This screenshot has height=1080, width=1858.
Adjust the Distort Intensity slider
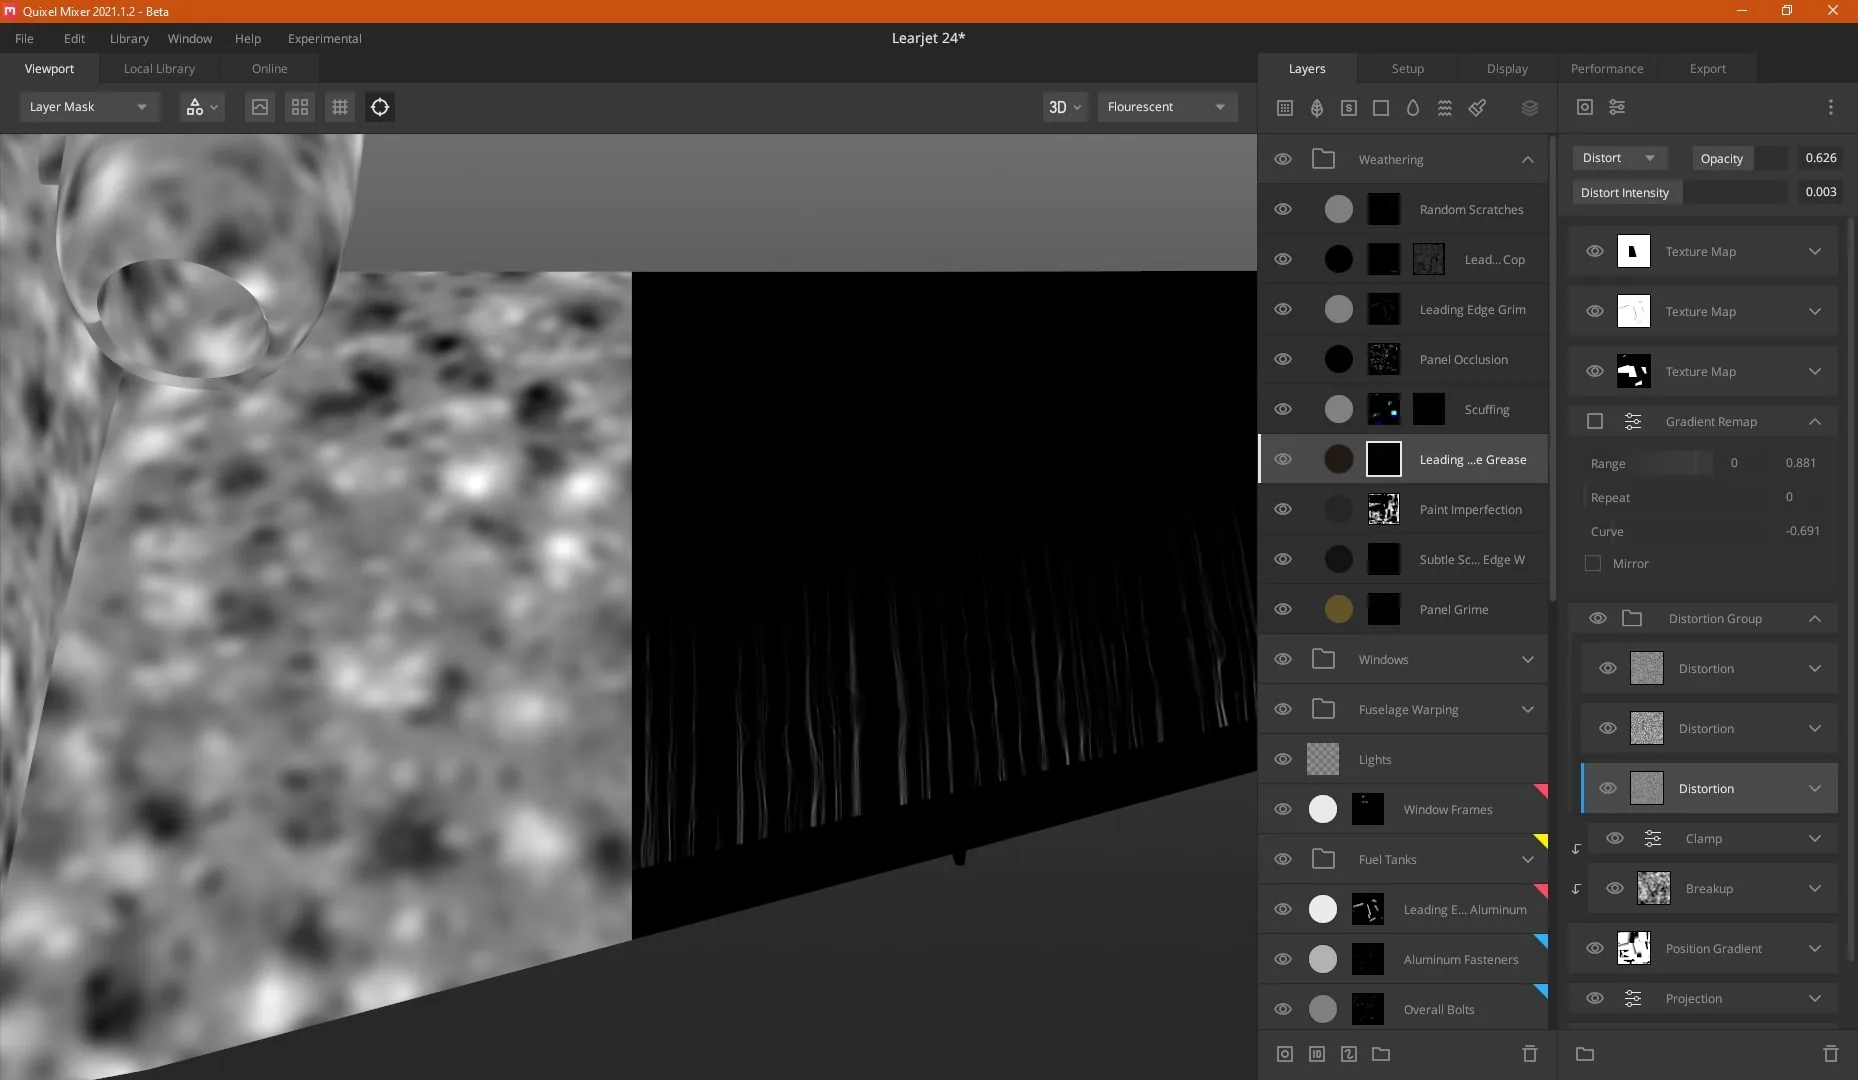[x=1735, y=192]
